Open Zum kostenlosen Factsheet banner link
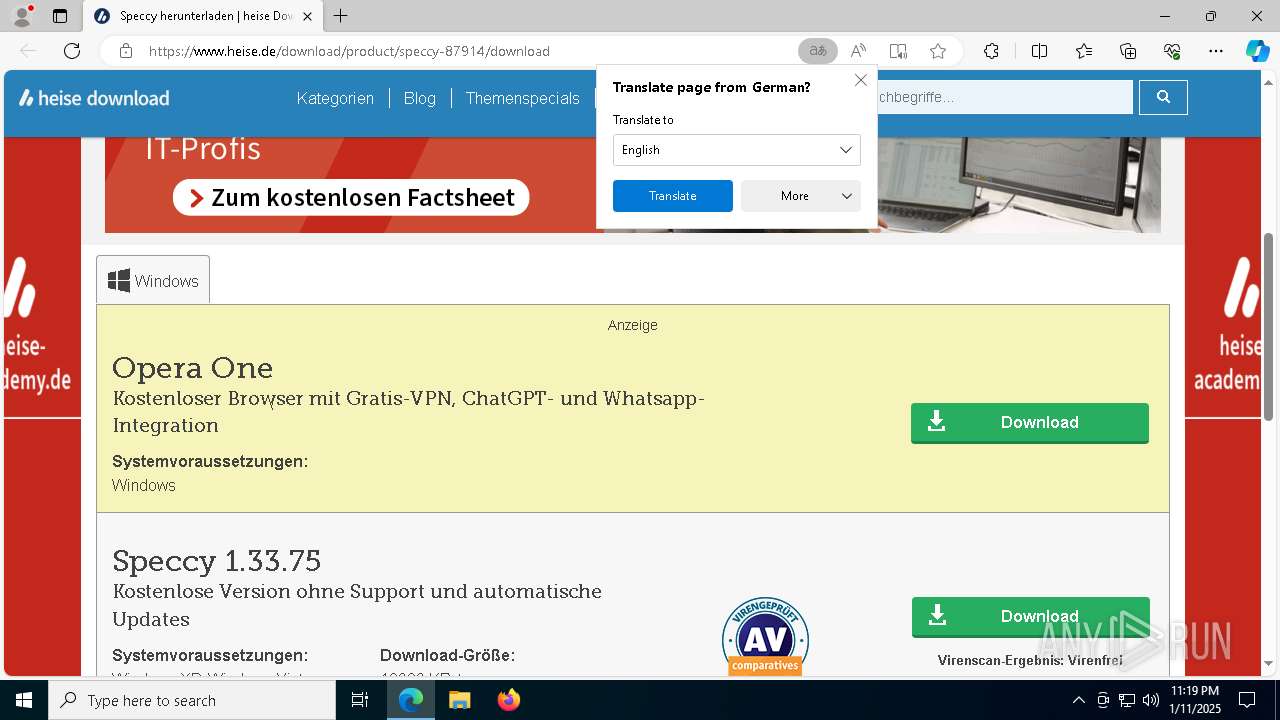The height and width of the screenshot is (720, 1280). coord(351,197)
